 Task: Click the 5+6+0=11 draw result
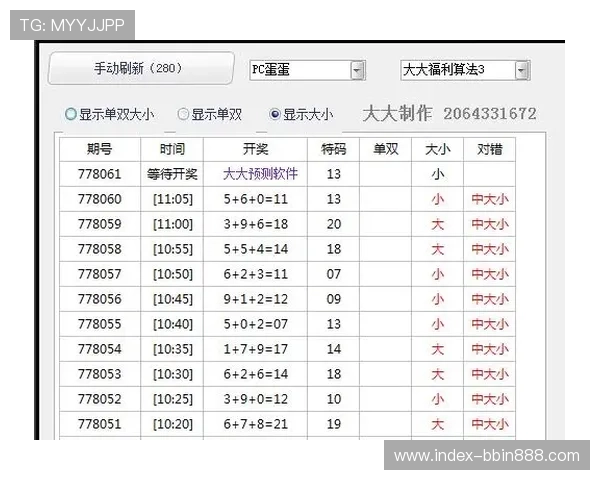[255, 199]
